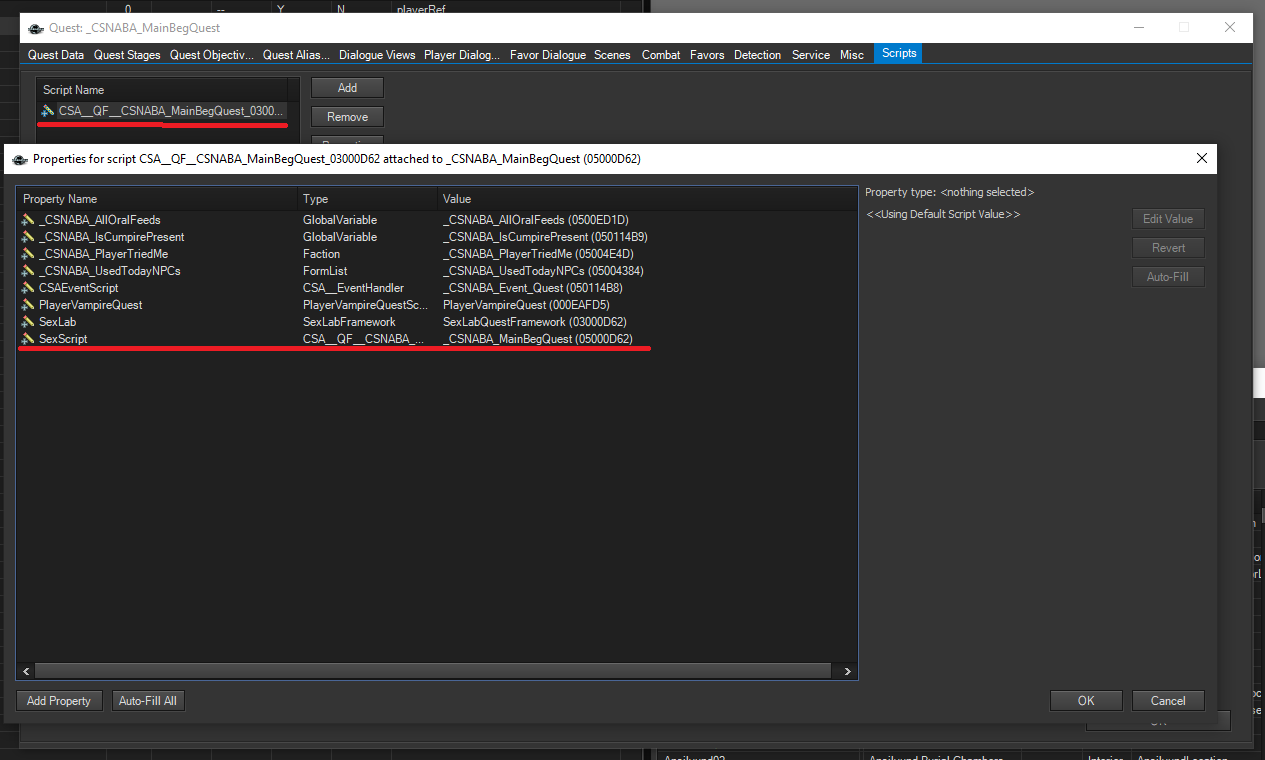This screenshot has height=760, width=1265.
Task: Click the Add script button
Action: (x=347, y=88)
